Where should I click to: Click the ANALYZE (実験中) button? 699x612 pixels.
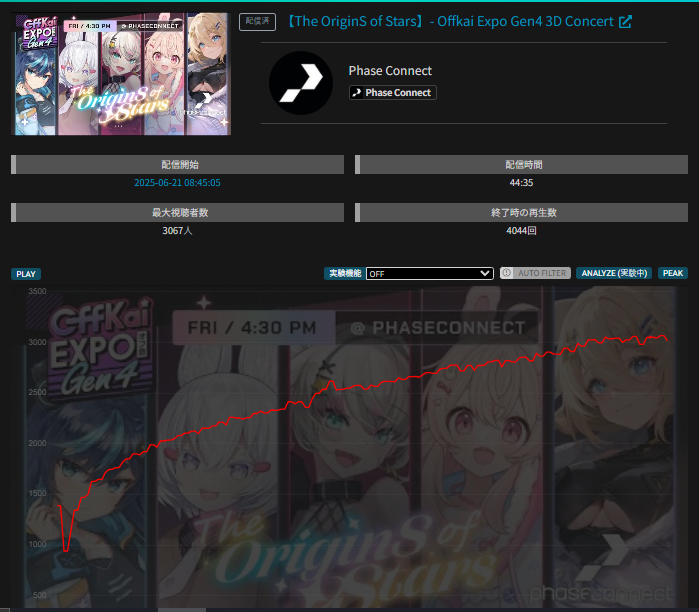pyautogui.click(x=614, y=273)
